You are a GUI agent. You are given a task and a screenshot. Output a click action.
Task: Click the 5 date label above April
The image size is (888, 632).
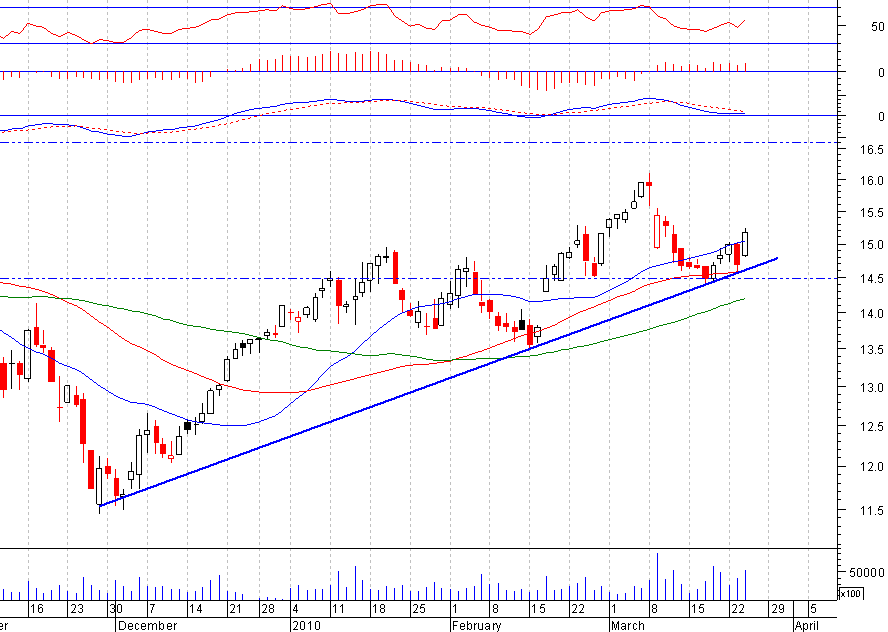pyautogui.click(x=813, y=609)
